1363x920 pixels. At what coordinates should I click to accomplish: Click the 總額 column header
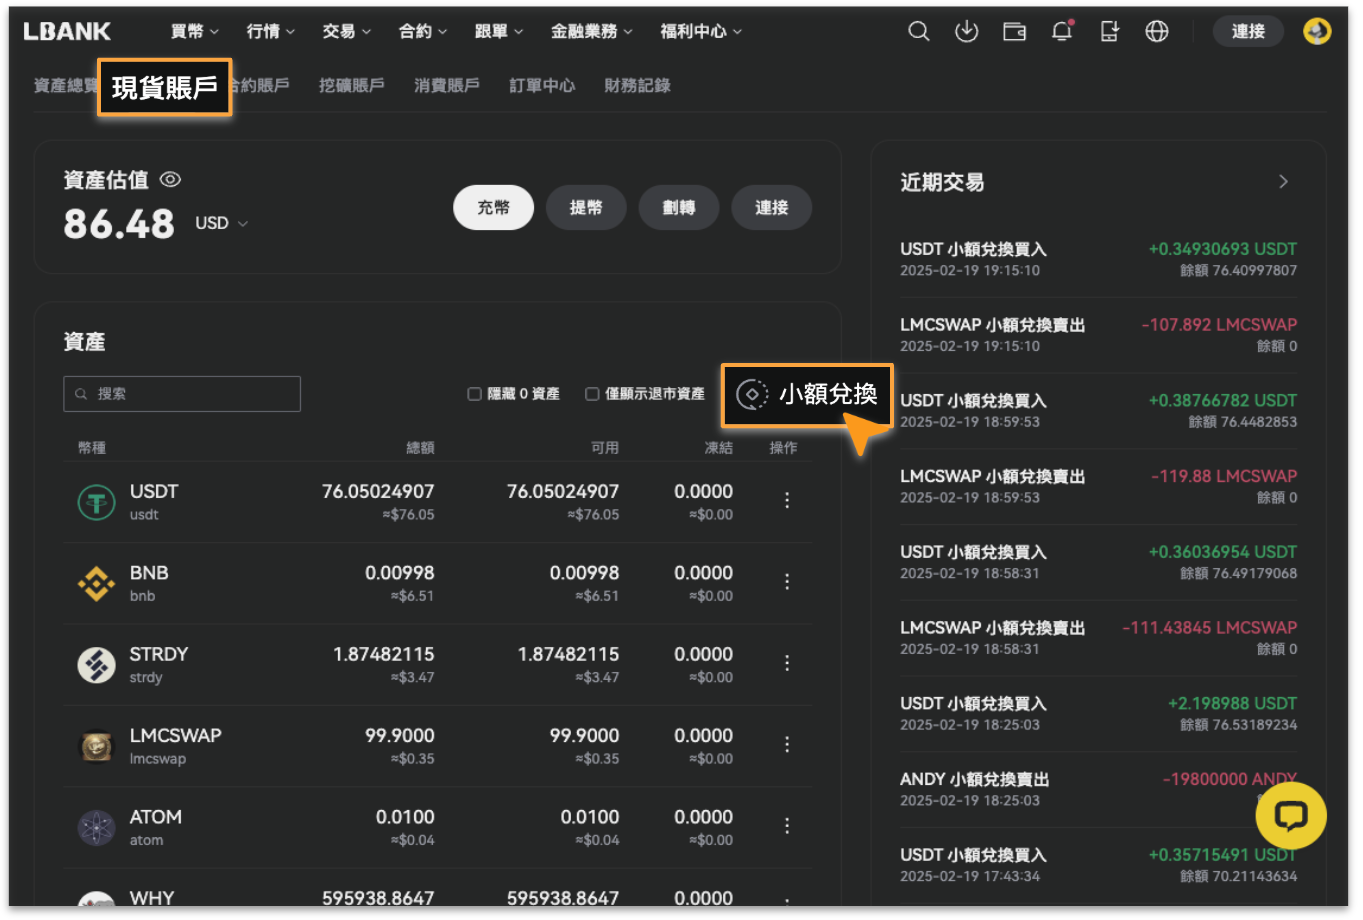tap(420, 448)
